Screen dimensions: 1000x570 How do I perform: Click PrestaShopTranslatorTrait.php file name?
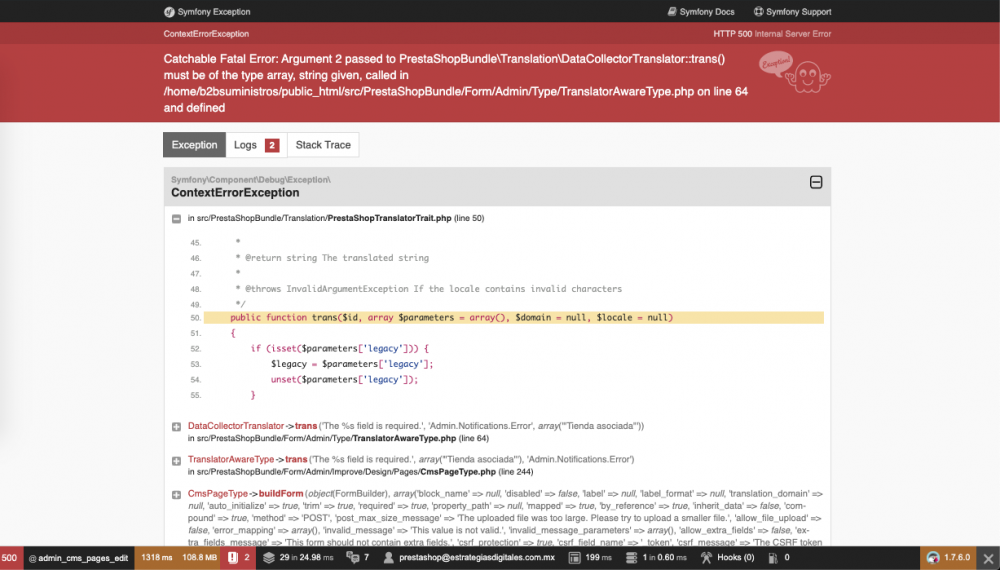[x=390, y=218]
